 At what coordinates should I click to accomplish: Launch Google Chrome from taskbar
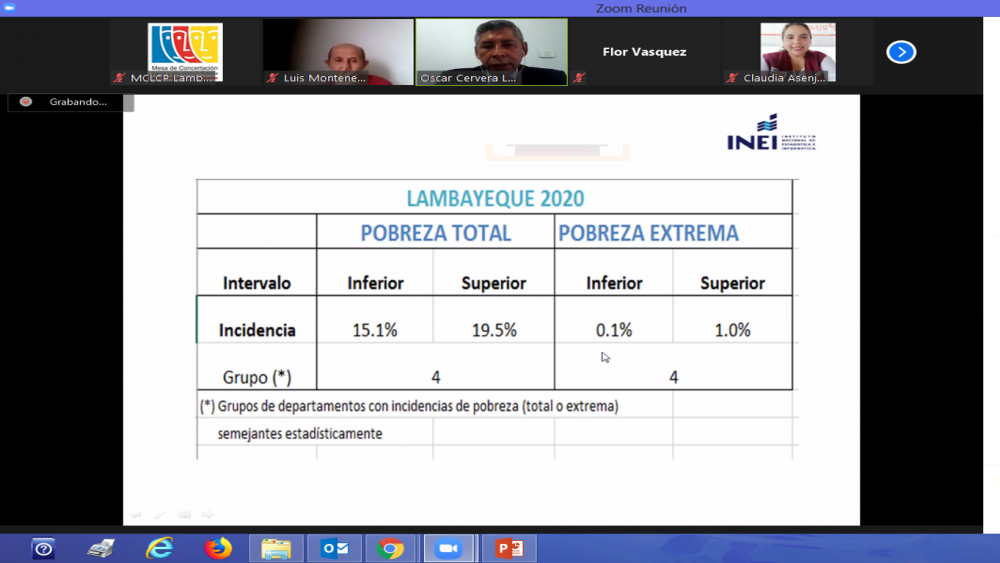391,548
